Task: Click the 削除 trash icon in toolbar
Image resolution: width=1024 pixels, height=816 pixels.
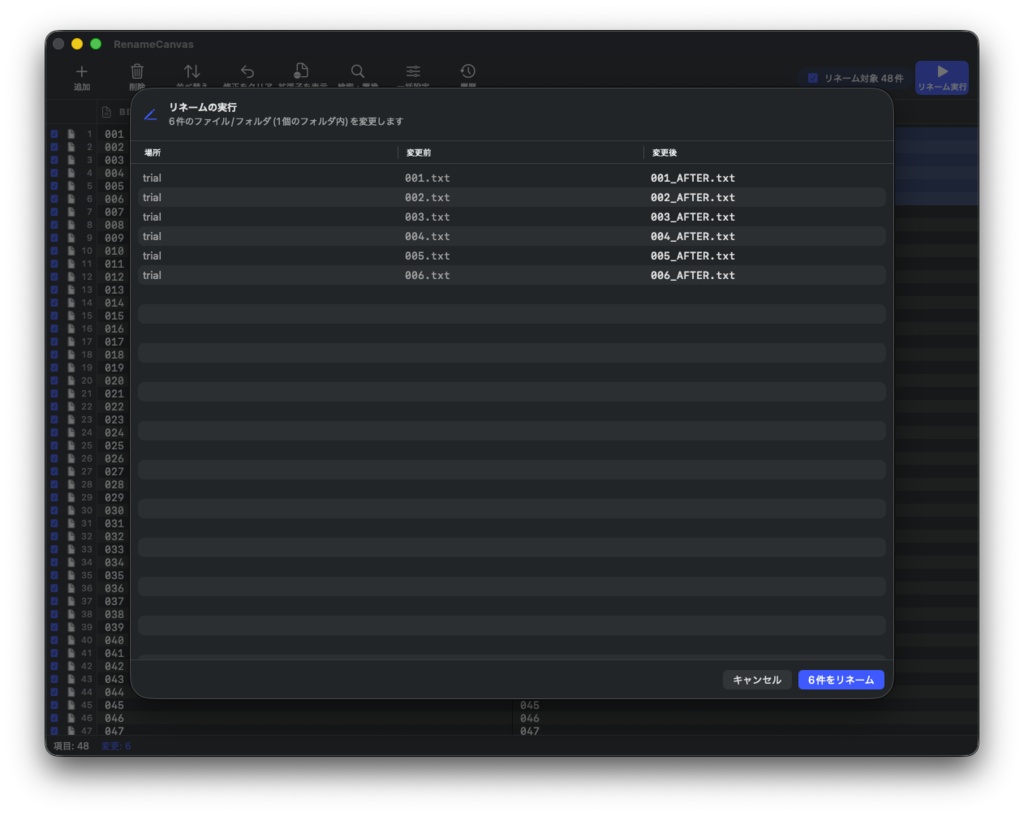Action: tap(137, 71)
